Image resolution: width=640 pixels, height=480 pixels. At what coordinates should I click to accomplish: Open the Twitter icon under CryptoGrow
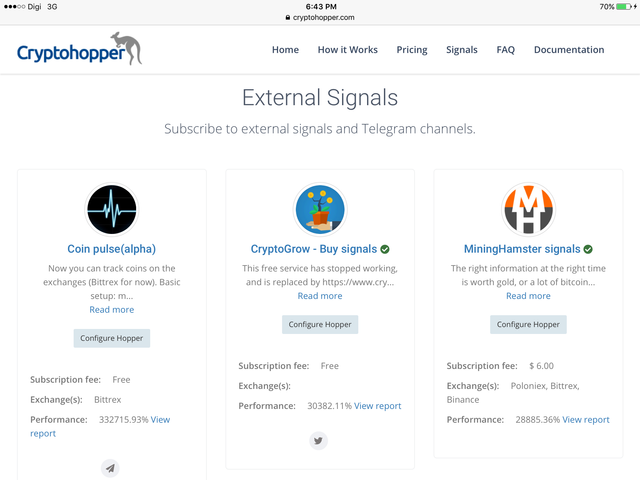pyautogui.click(x=319, y=440)
